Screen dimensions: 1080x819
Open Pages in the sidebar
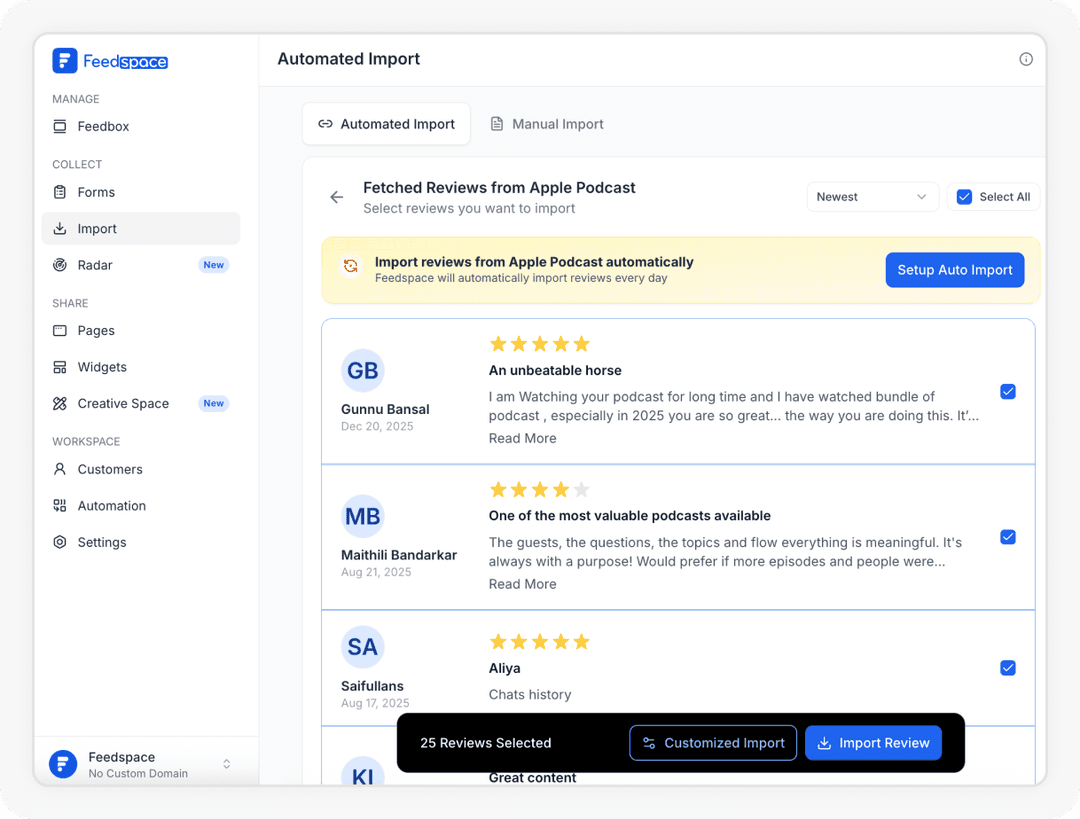pos(141,331)
